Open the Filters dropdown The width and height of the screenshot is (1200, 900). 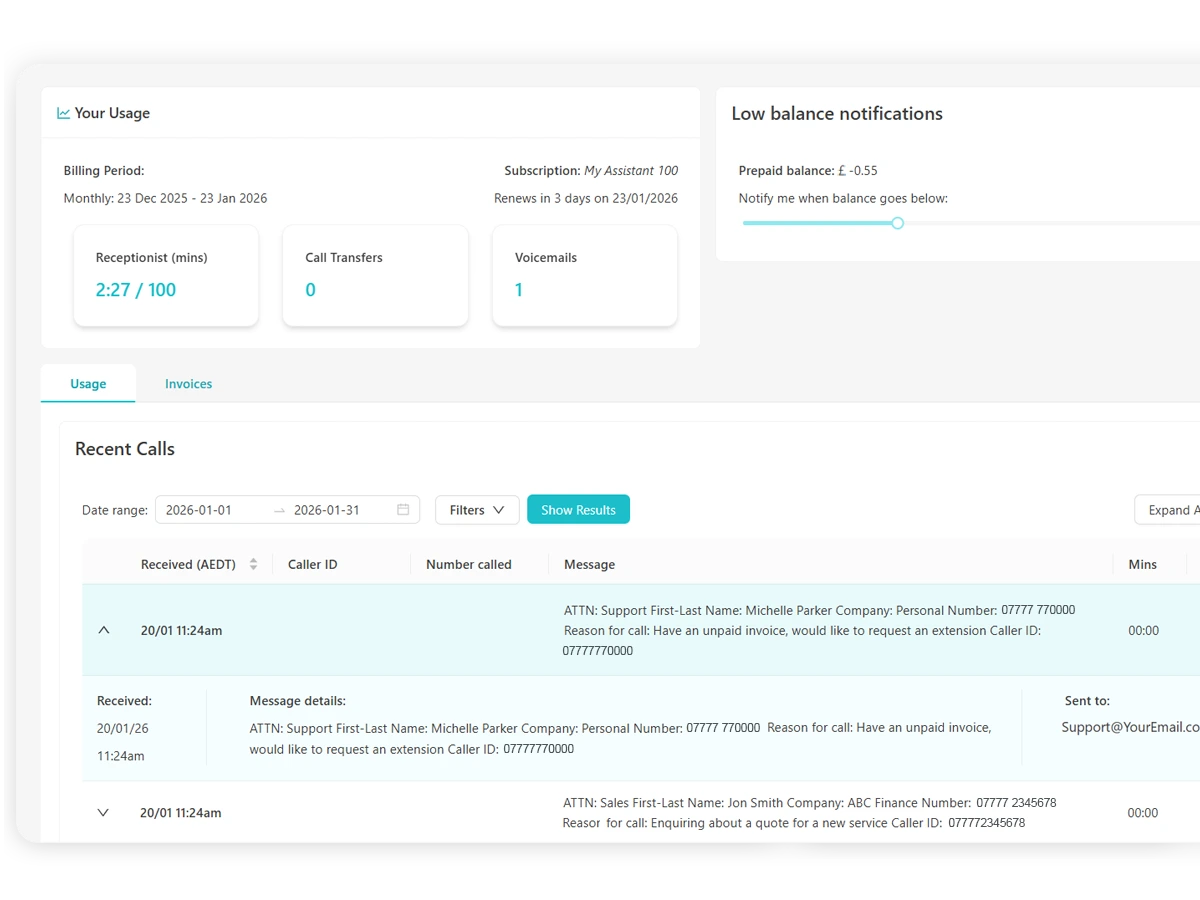(x=477, y=510)
